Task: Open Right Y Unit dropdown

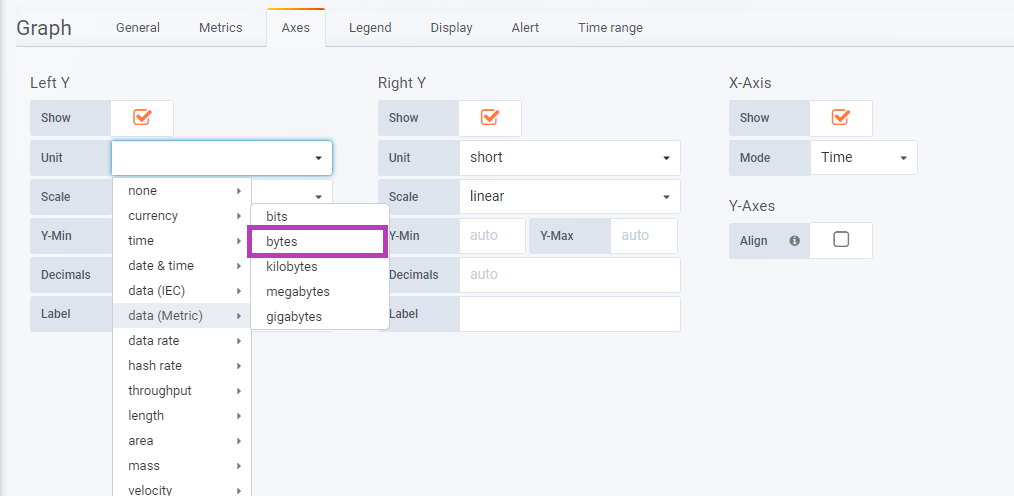Action: point(570,158)
